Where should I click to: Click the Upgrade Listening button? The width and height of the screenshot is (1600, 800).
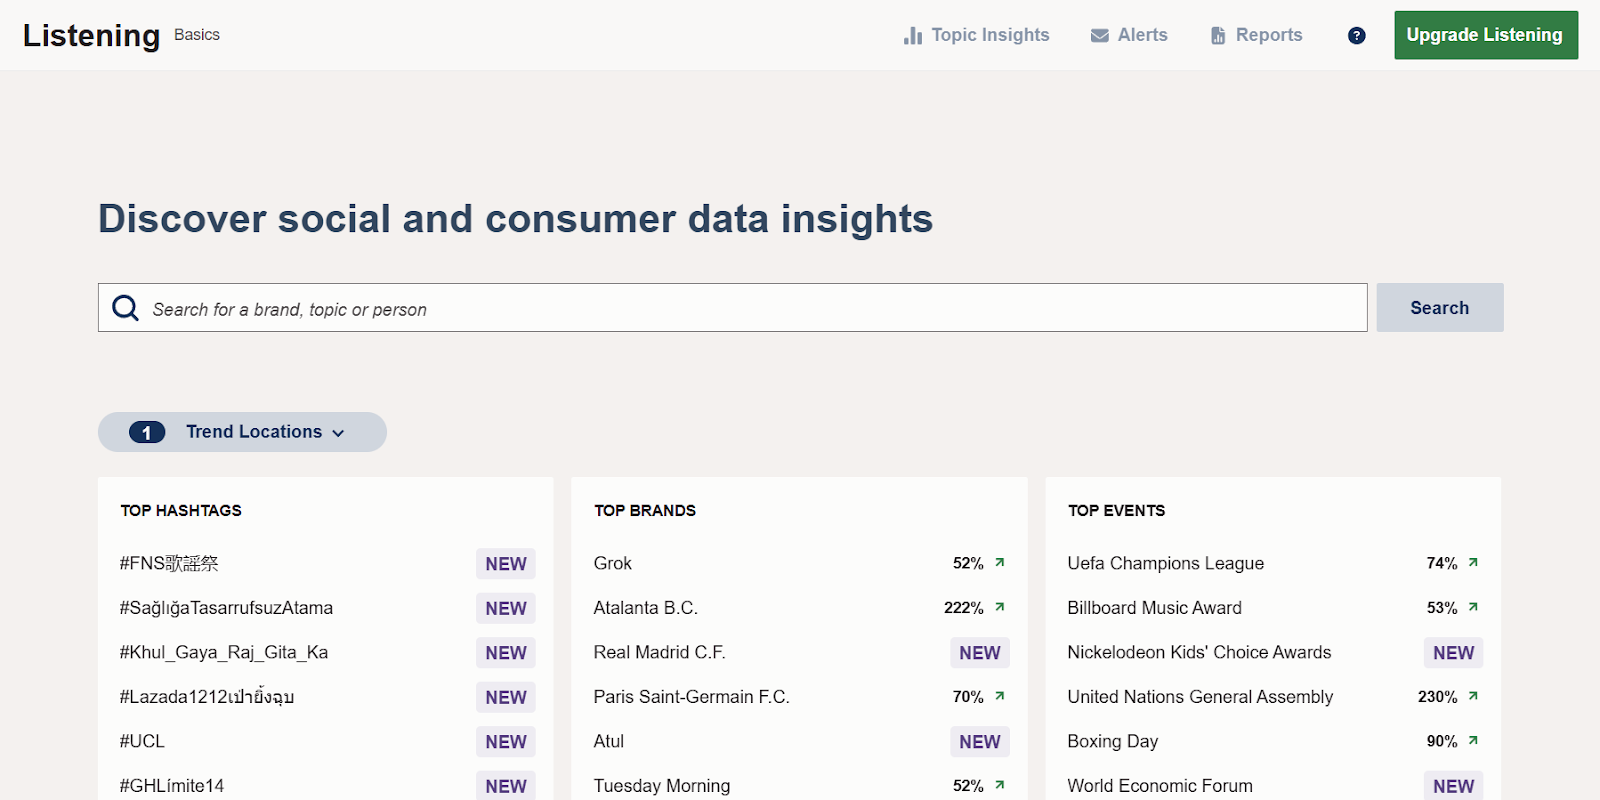click(1485, 35)
